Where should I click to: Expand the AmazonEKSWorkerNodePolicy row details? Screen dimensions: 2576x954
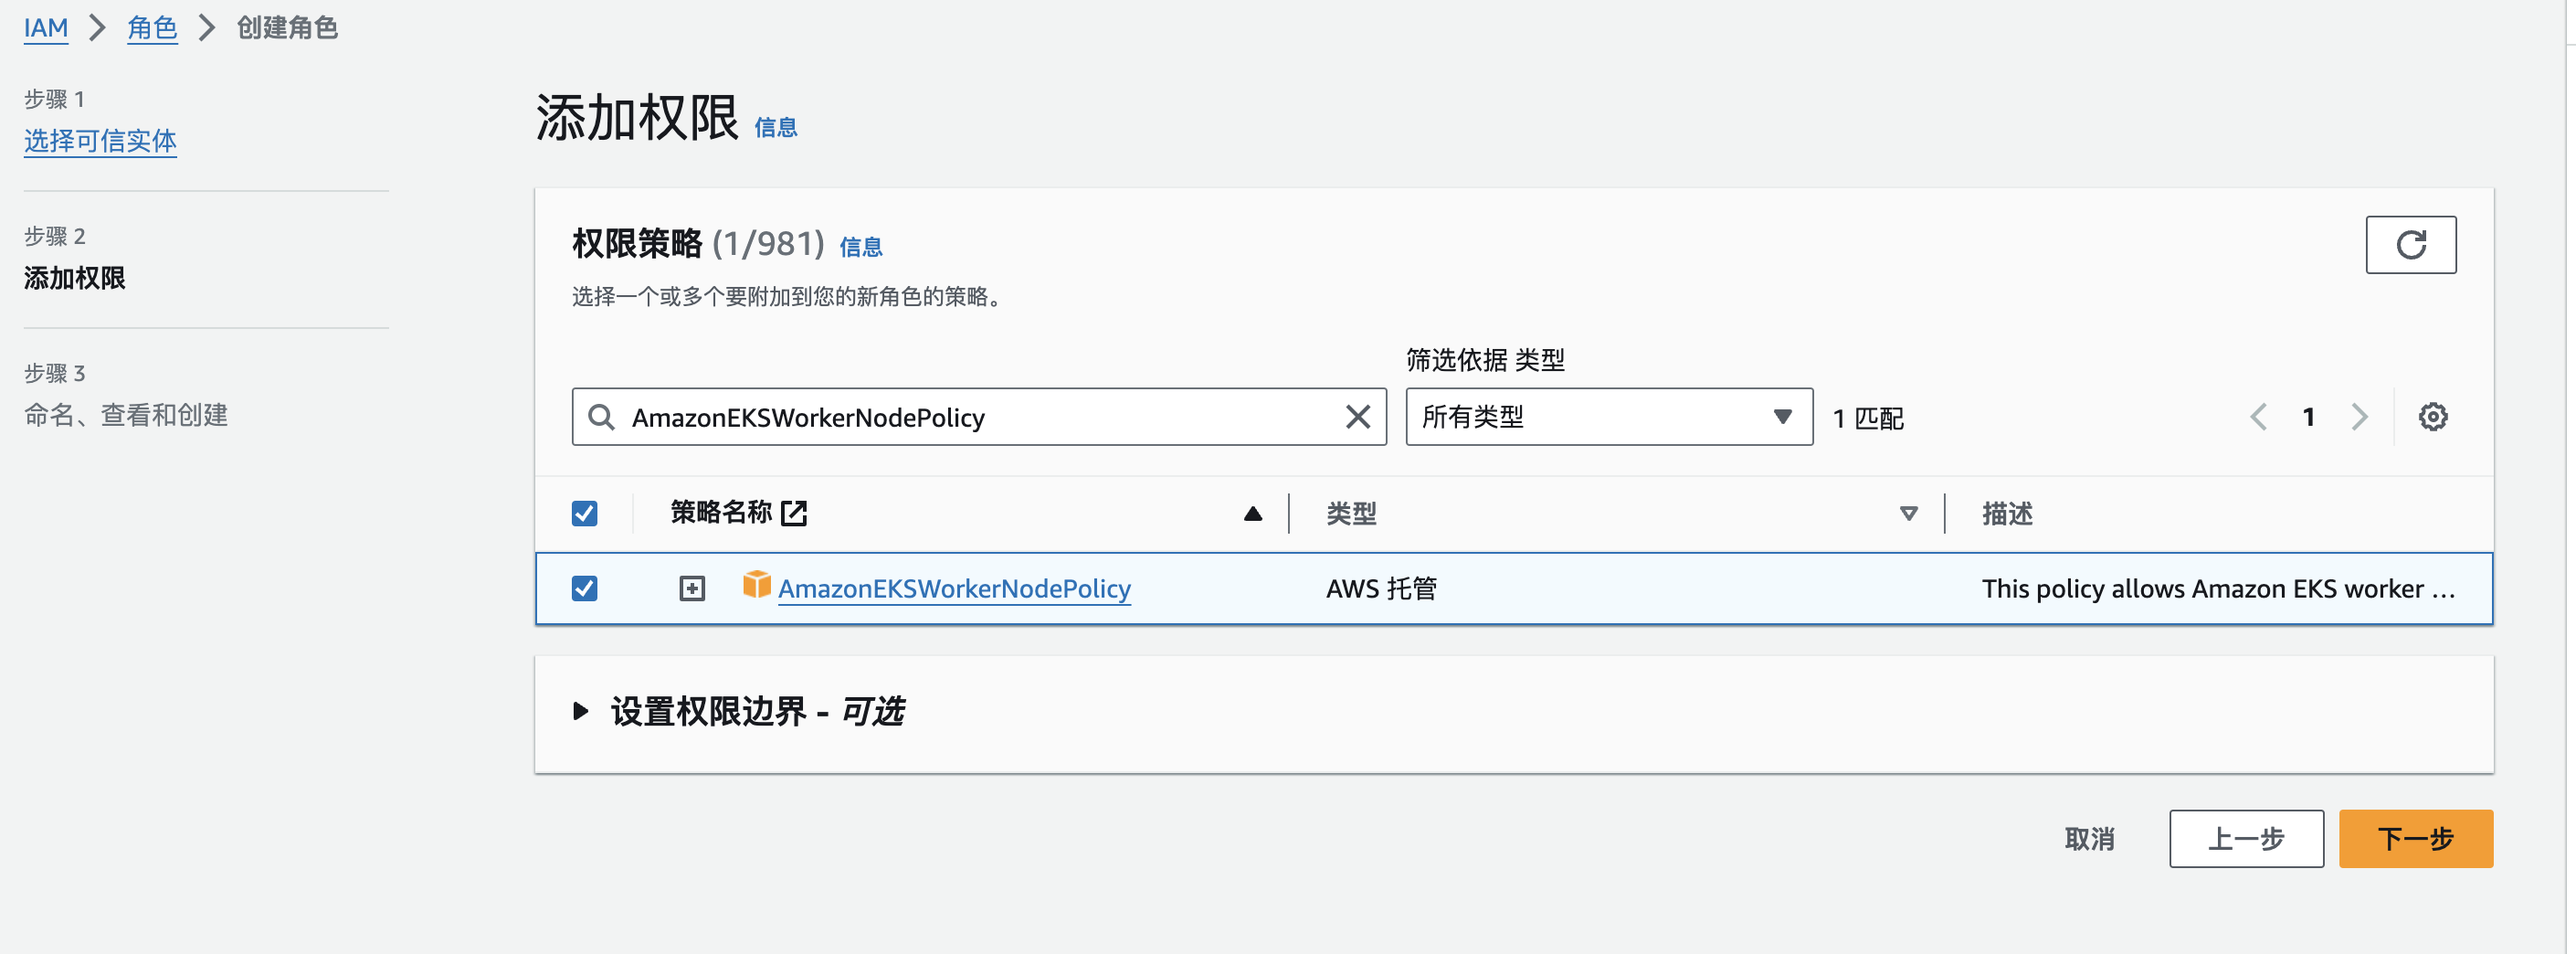point(691,589)
